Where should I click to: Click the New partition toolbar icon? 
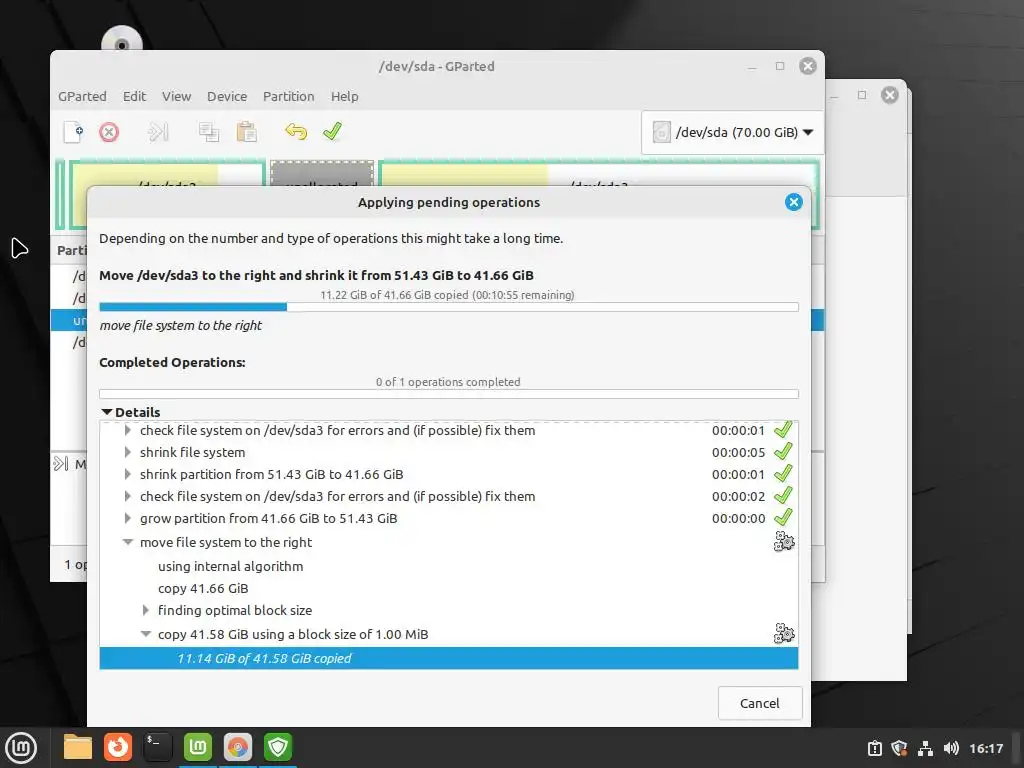point(74,132)
